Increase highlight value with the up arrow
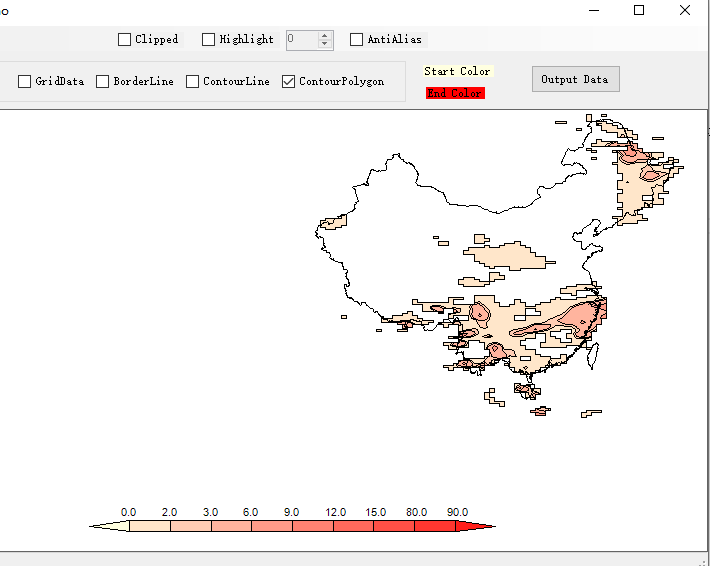The image size is (710, 566). click(324, 36)
